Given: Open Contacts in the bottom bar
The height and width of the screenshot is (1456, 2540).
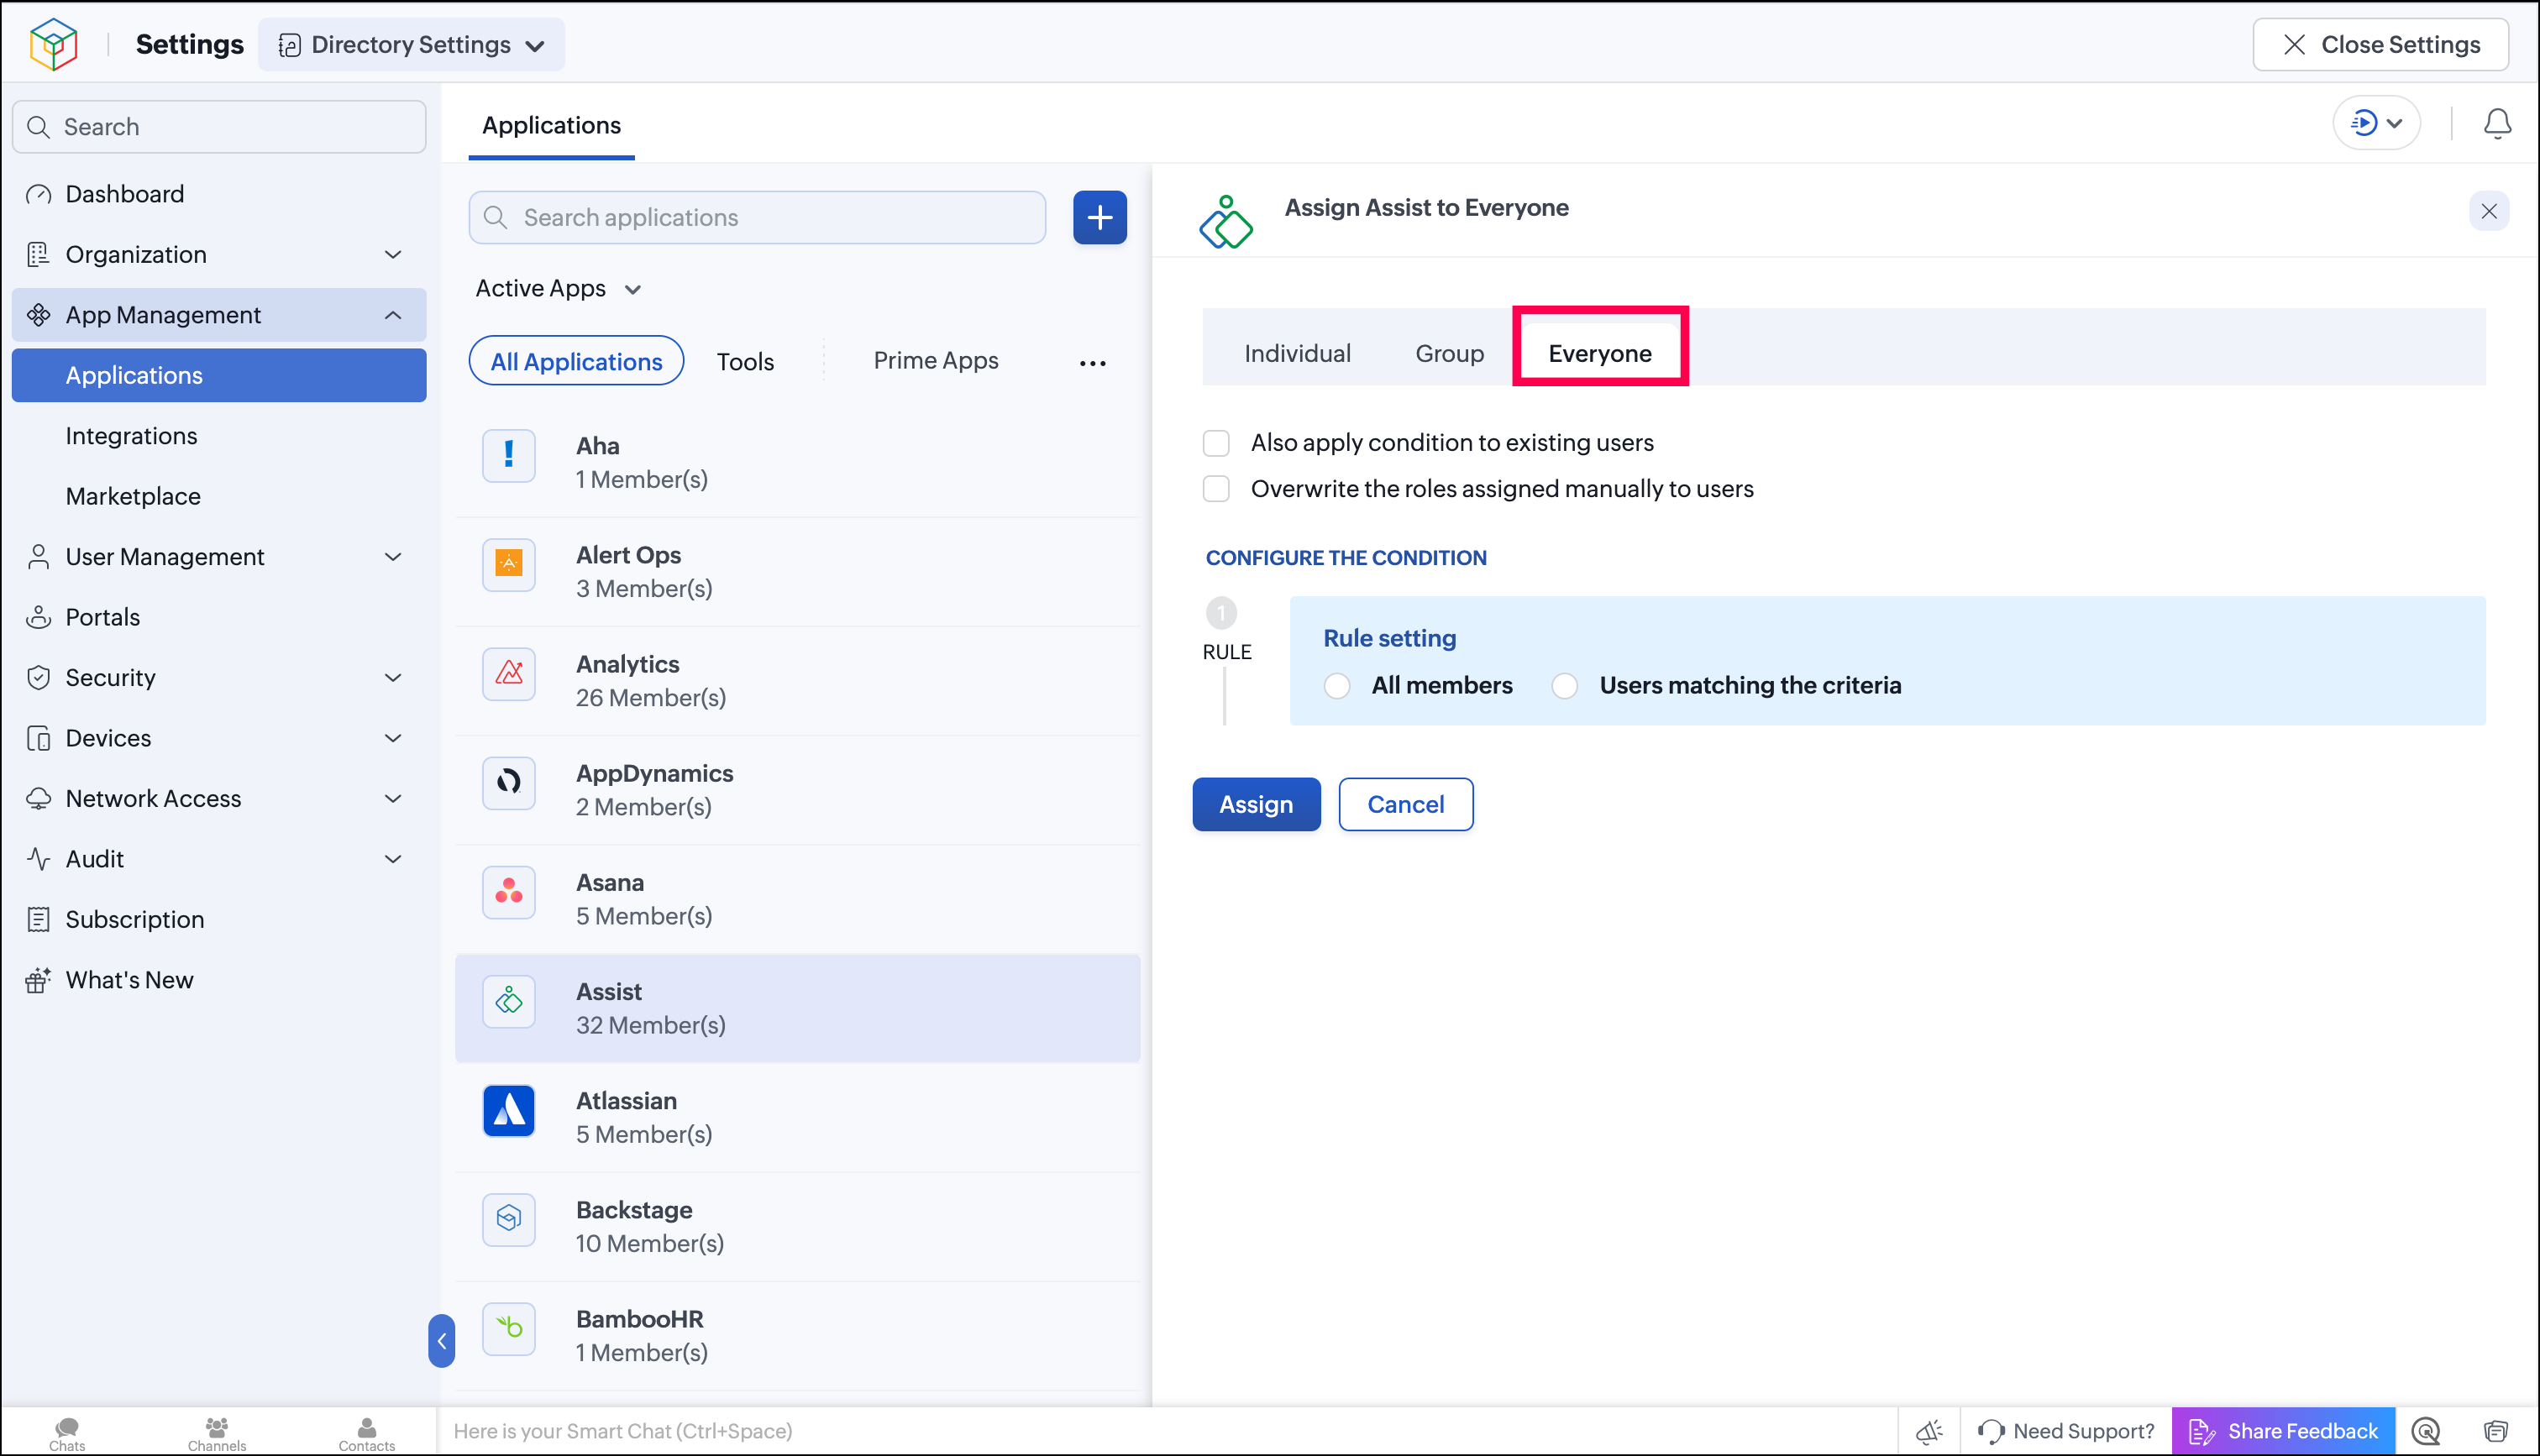Looking at the screenshot, I should (x=366, y=1433).
